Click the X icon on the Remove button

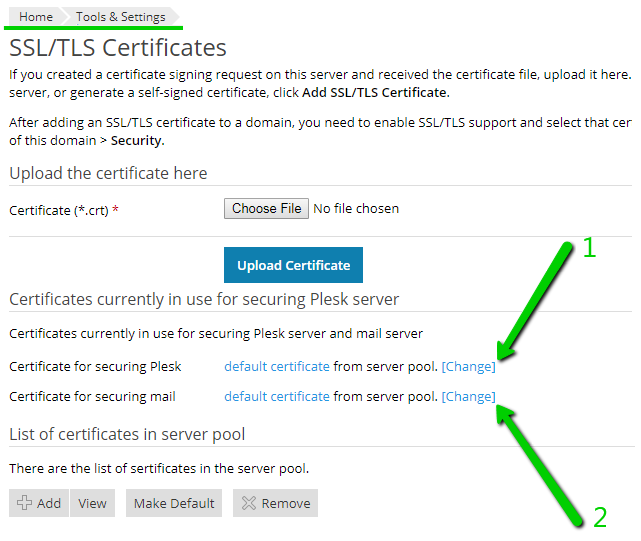[249, 503]
